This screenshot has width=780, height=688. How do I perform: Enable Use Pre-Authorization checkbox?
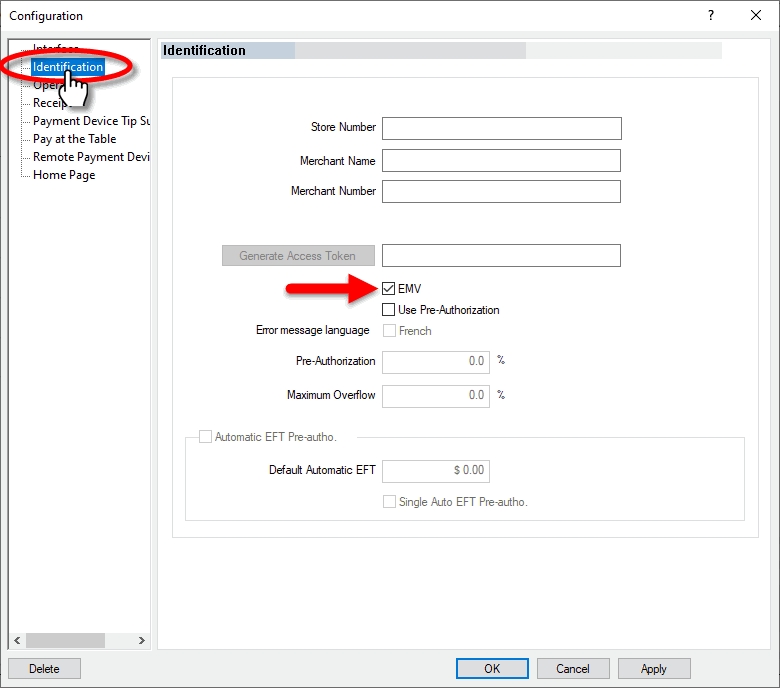(389, 310)
